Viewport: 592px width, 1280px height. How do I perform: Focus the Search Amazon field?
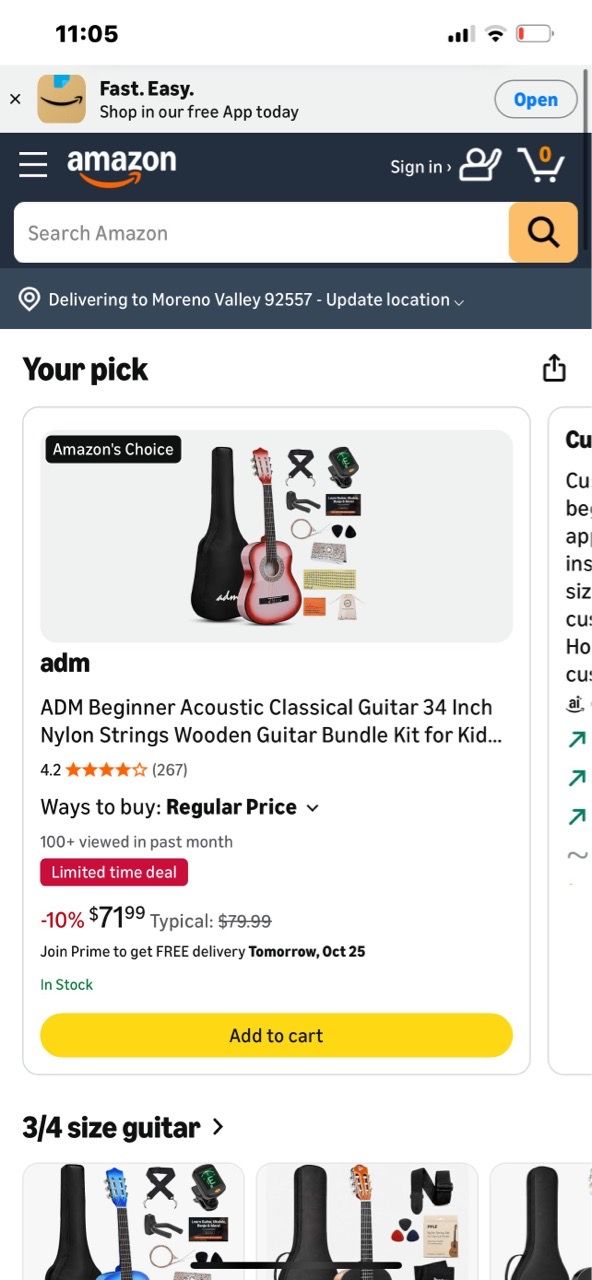[x=262, y=232]
